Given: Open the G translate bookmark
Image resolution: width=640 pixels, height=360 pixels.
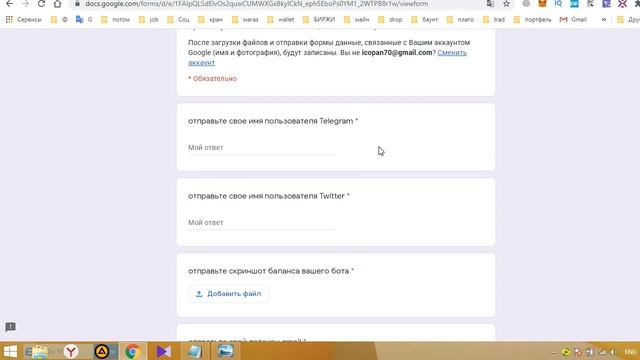Looking at the screenshot, I should click(84, 19).
